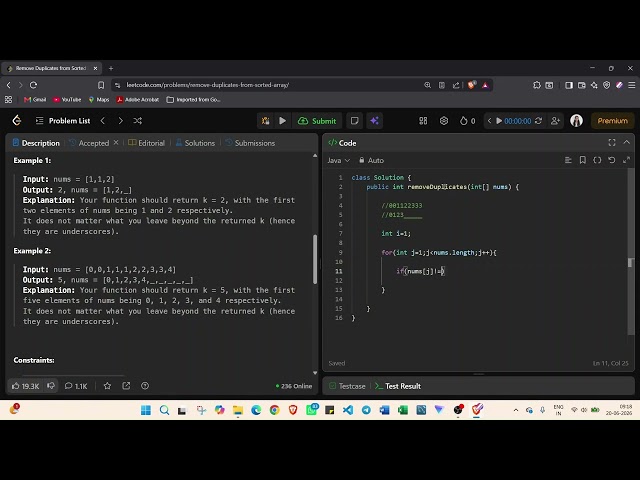Switch to the Description tab

[36, 143]
